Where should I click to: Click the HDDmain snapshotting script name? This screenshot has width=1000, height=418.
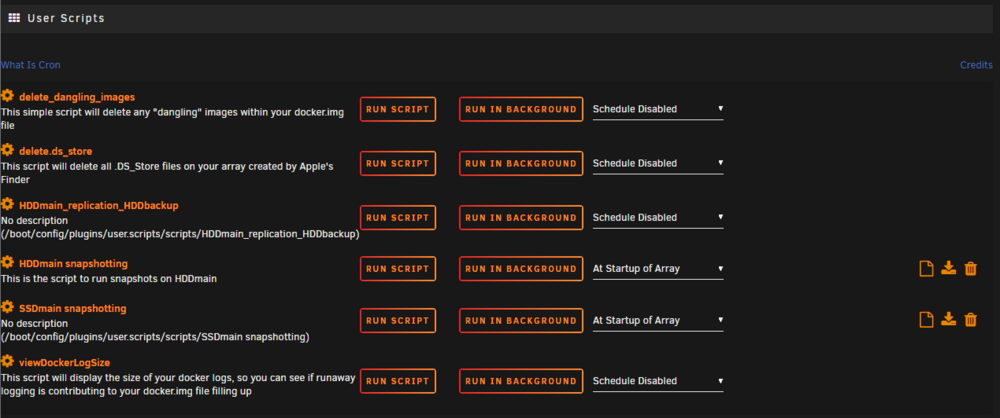[73, 264]
